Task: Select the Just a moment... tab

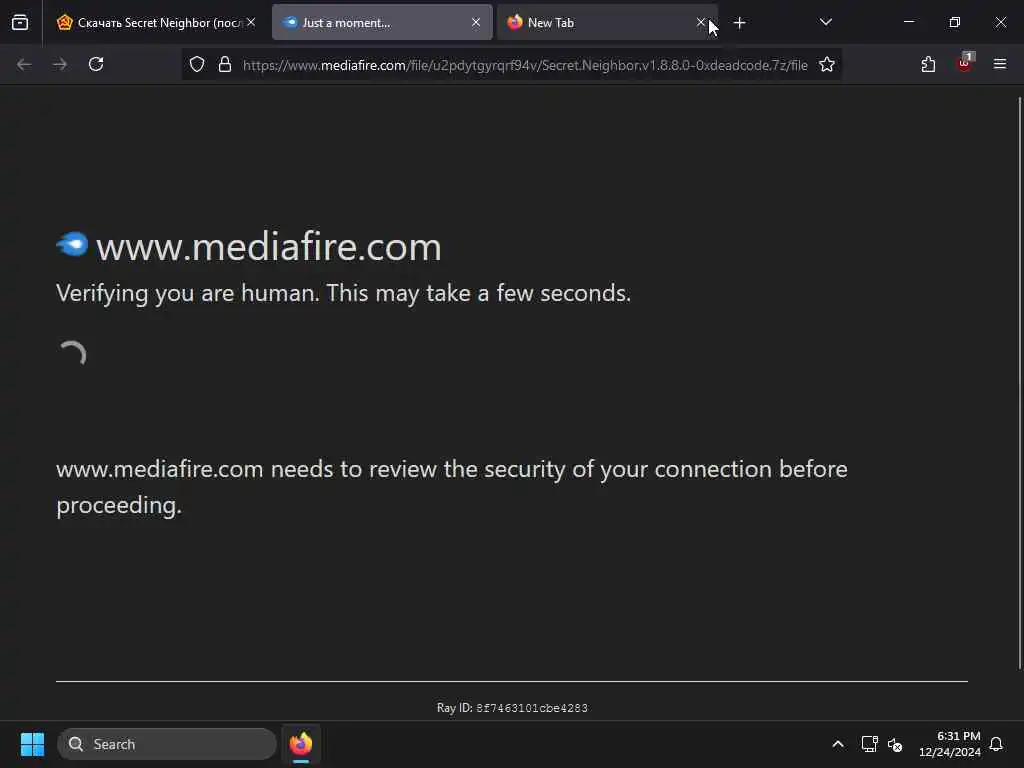Action: (382, 23)
